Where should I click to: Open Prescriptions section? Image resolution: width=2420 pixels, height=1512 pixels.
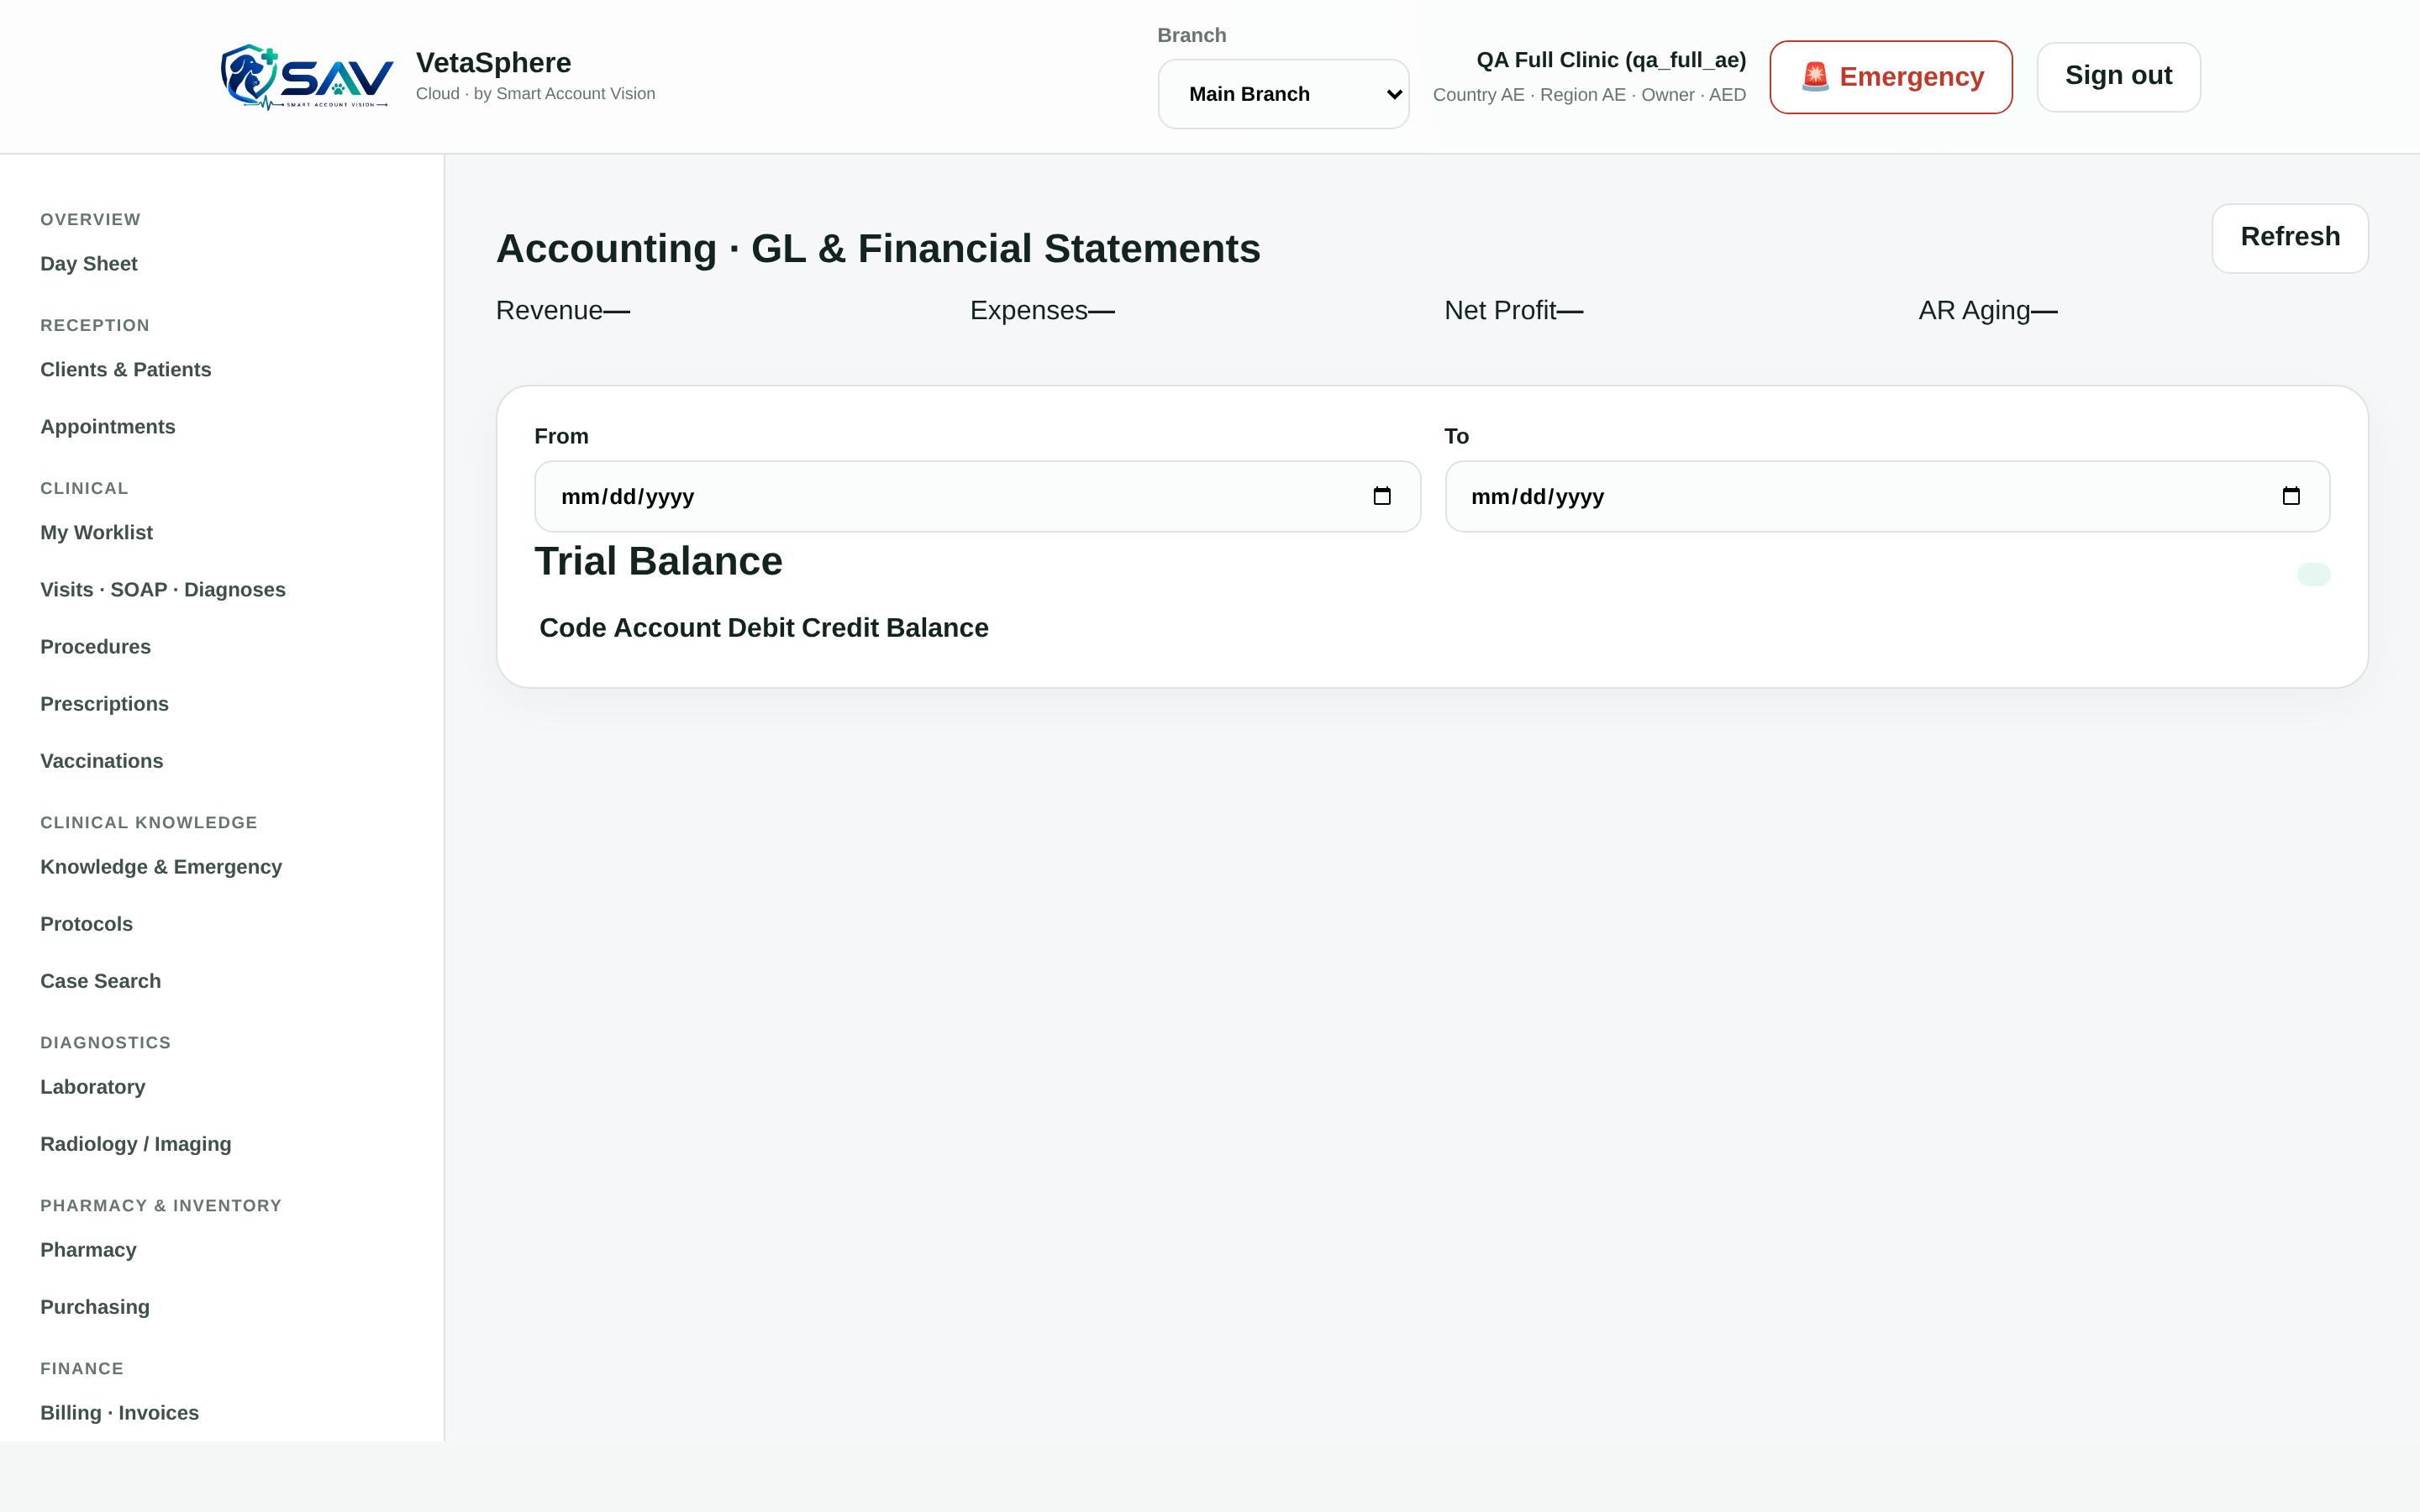click(104, 704)
